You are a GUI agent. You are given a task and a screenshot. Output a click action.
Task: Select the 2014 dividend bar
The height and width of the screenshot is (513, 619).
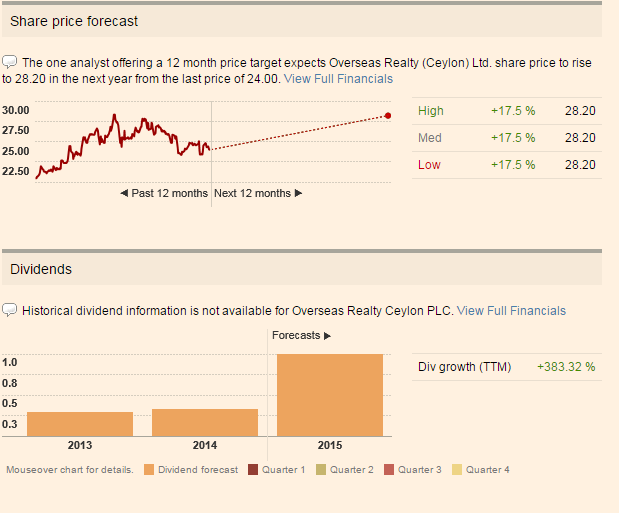(x=205, y=423)
